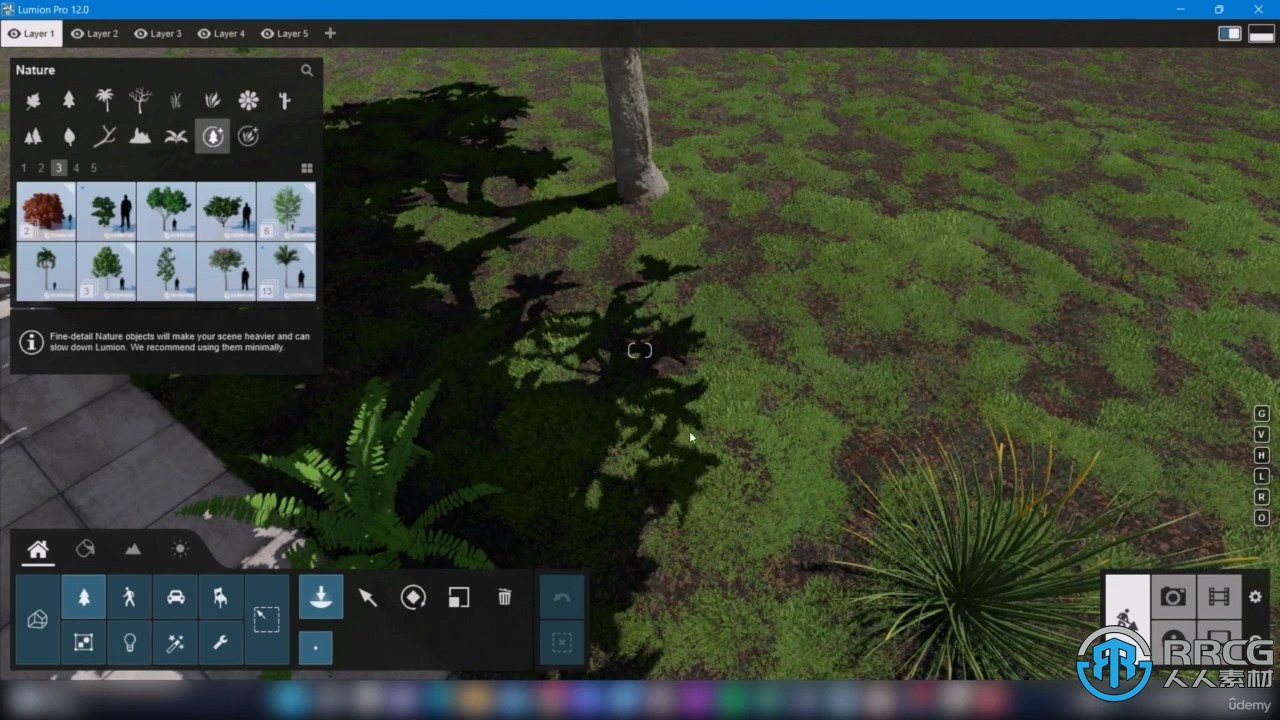Viewport: 1280px width, 720px height.
Task: Select the palm tree nature category
Action: pos(104,100)
